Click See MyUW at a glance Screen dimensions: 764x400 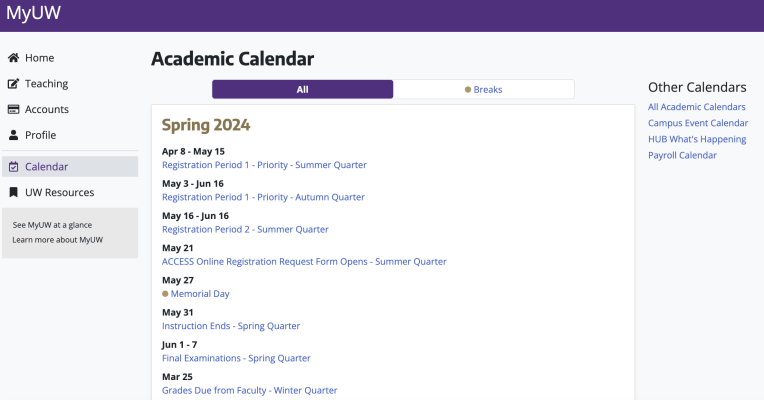(x=52, y=225)
